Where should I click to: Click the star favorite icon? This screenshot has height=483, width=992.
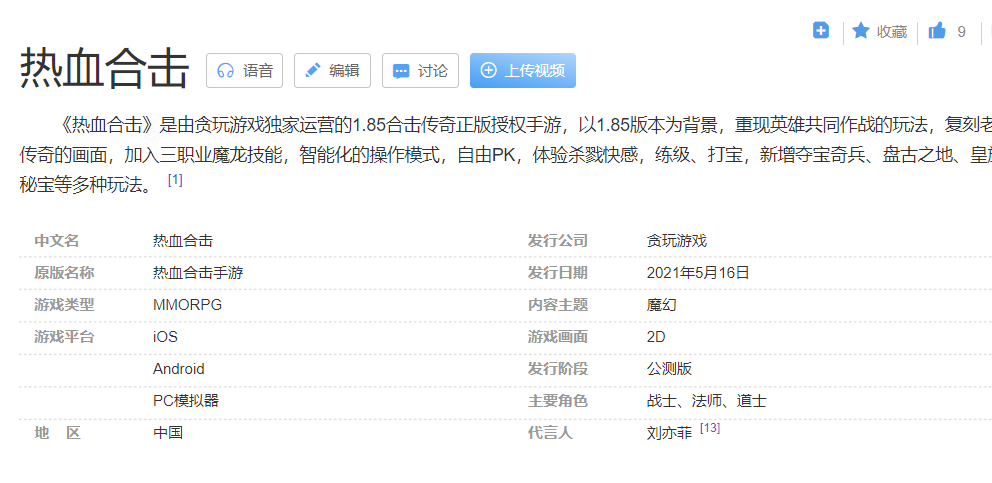coord(860,30)
